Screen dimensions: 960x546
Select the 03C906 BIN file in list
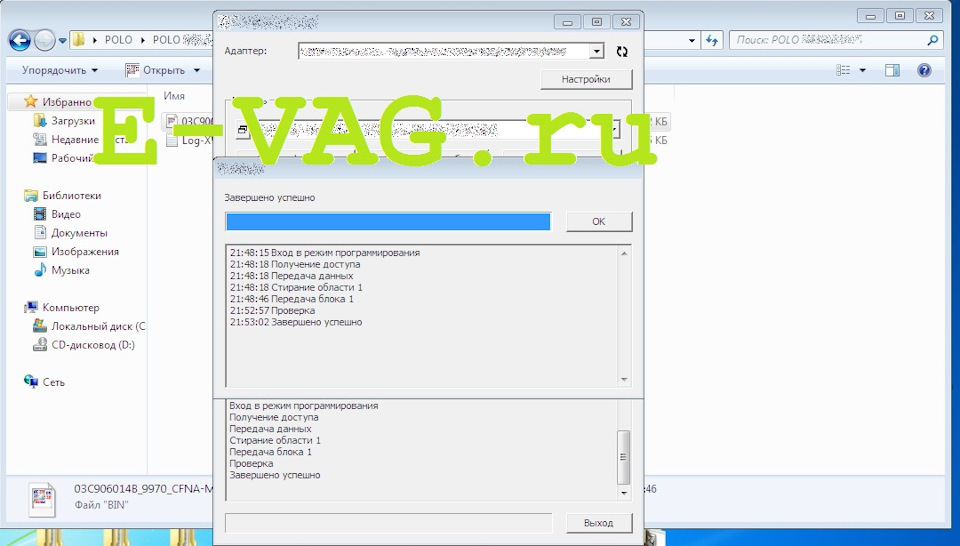click(x=189, y=121)
